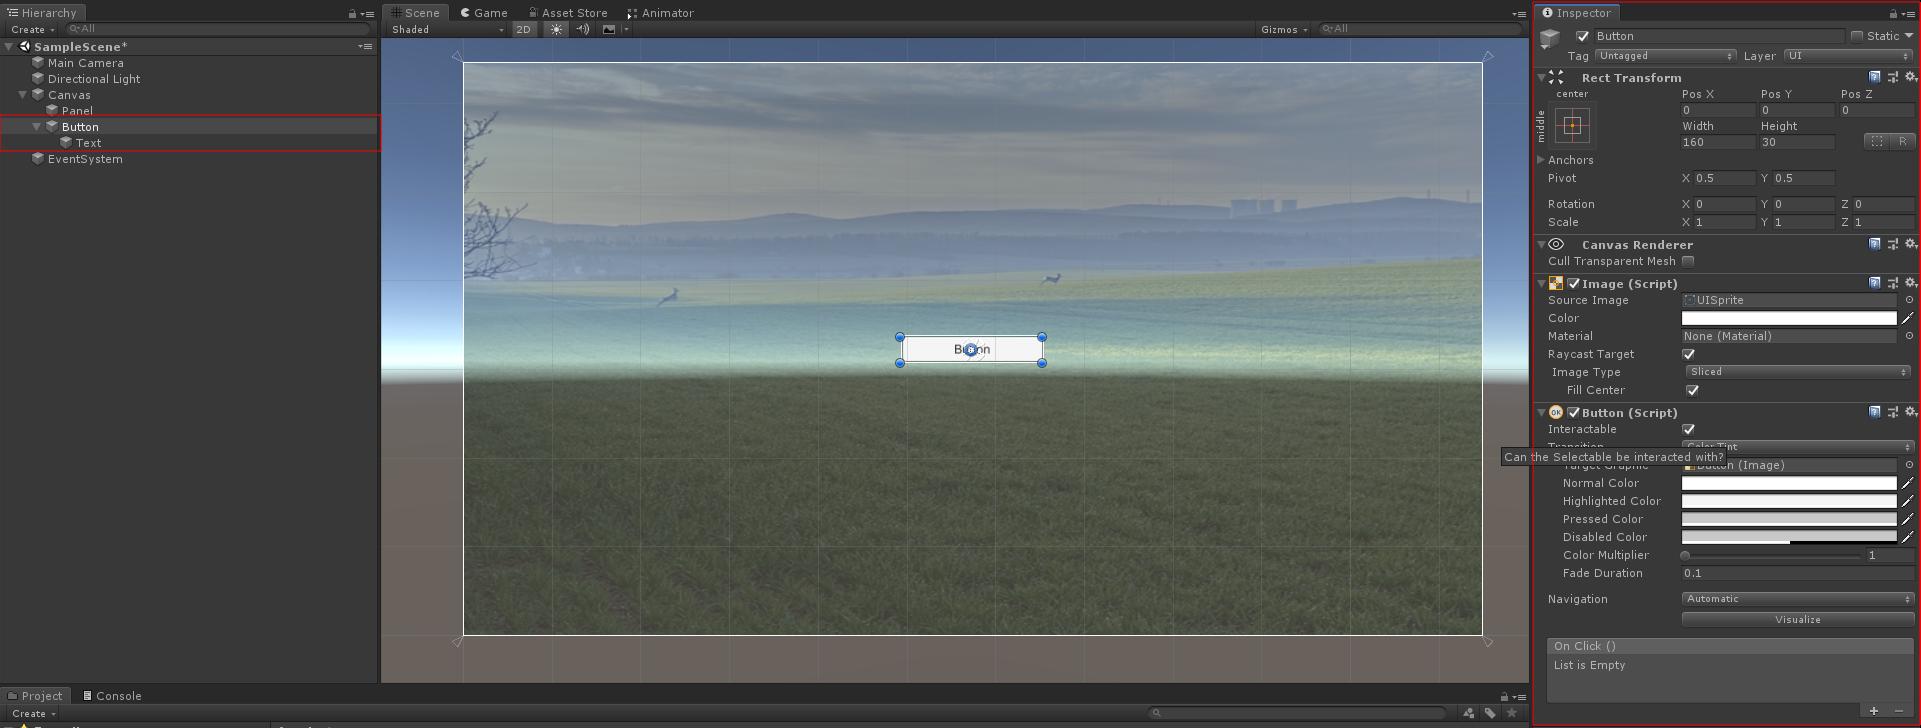Open Canvas Renderer help reference icon
The image size is (1921, 728).
pos(1874,244)
